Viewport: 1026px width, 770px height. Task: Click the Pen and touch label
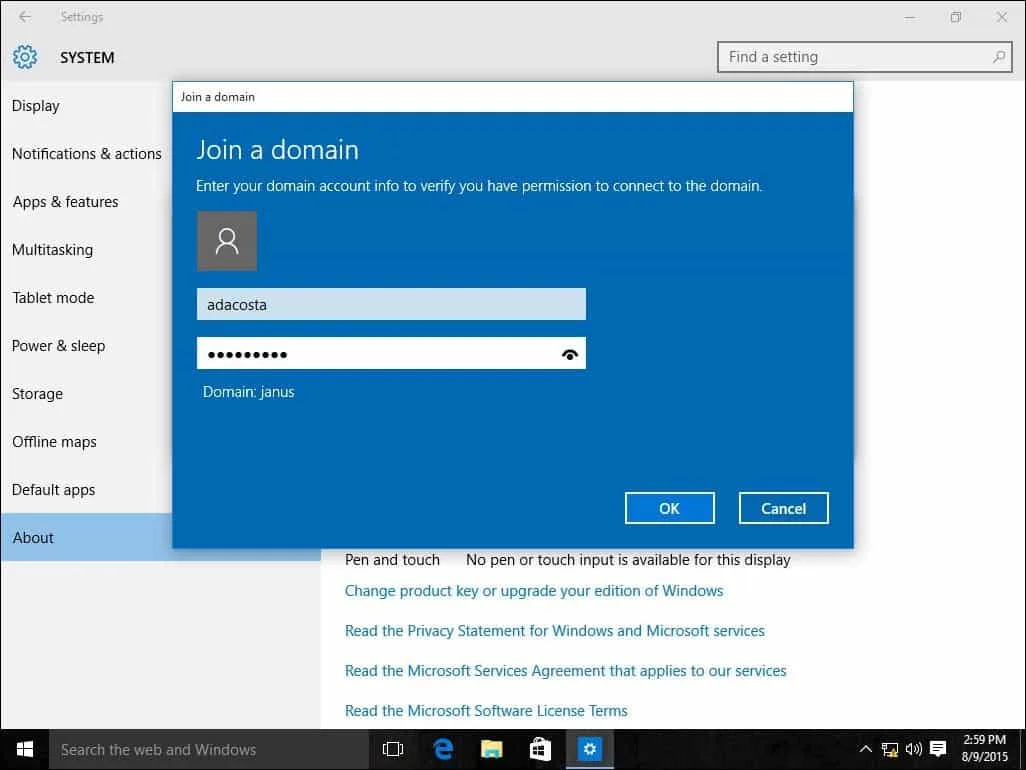392,560
